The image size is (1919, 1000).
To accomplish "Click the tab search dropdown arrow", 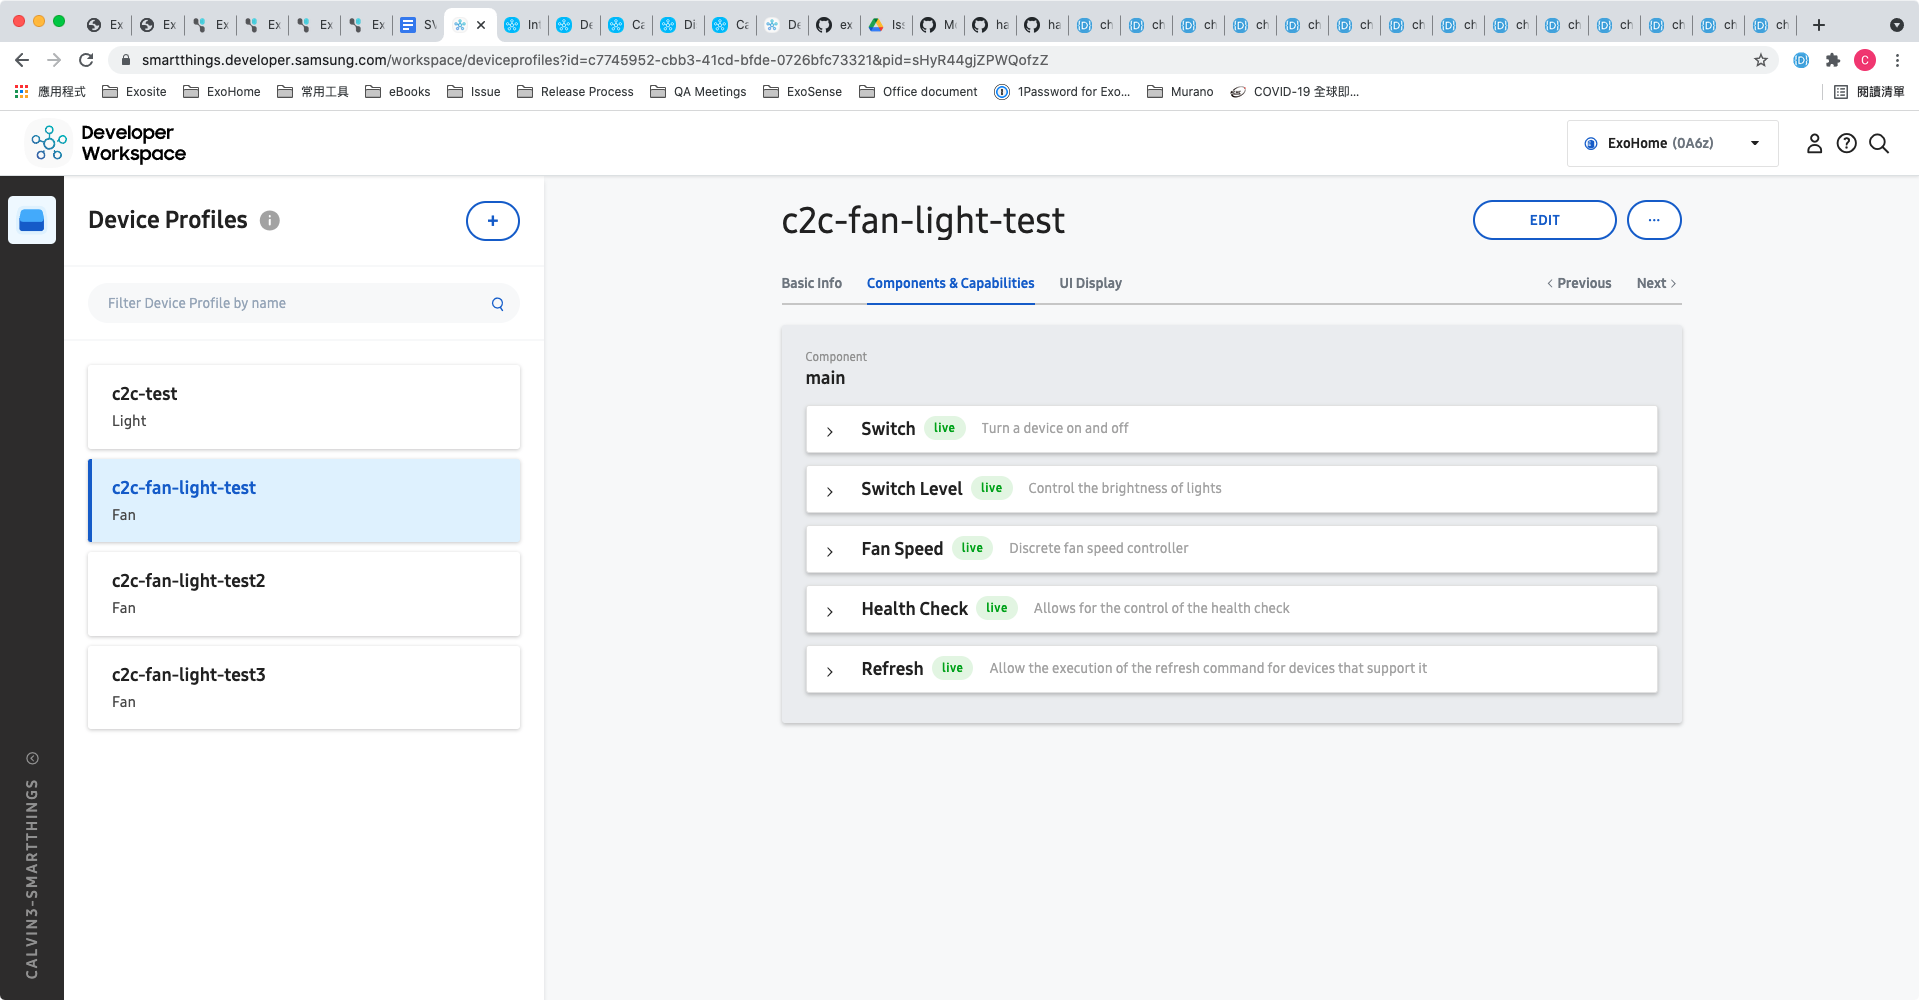I will pyautogui.click(x=1897, y=25).
